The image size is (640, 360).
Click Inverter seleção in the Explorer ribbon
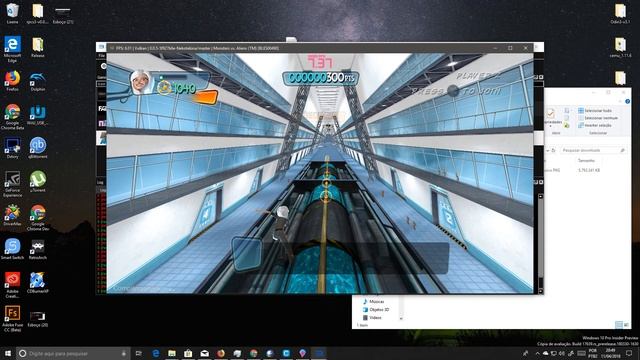coord(594,125)
